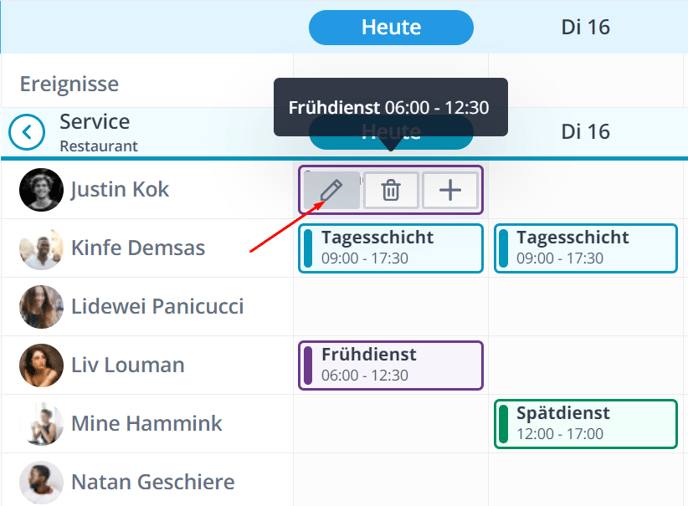Open Kinfe's Tagesschicht shift on Di 16
The height and width of the screenshot is (506, 688).
(x=586, y=248)
